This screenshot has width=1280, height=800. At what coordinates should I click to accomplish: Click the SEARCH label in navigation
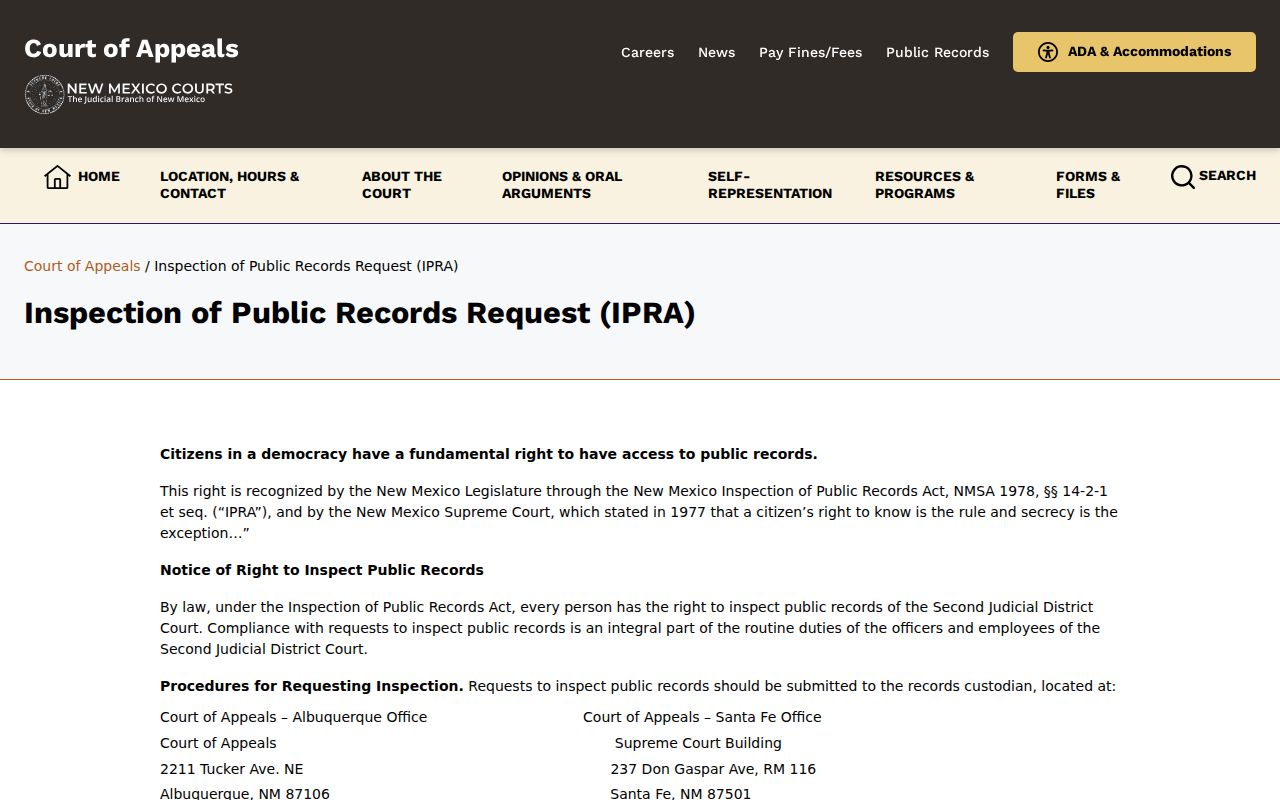tap(1227, 175)
